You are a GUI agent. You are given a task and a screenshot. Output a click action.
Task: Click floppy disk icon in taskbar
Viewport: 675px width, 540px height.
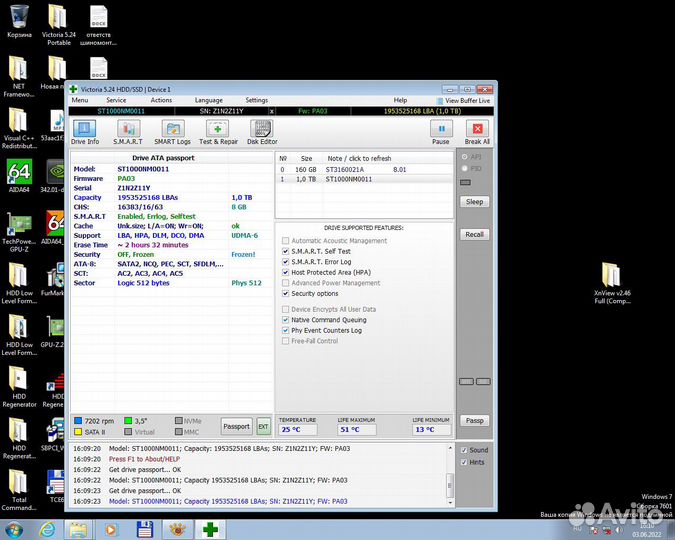(145, 530)
